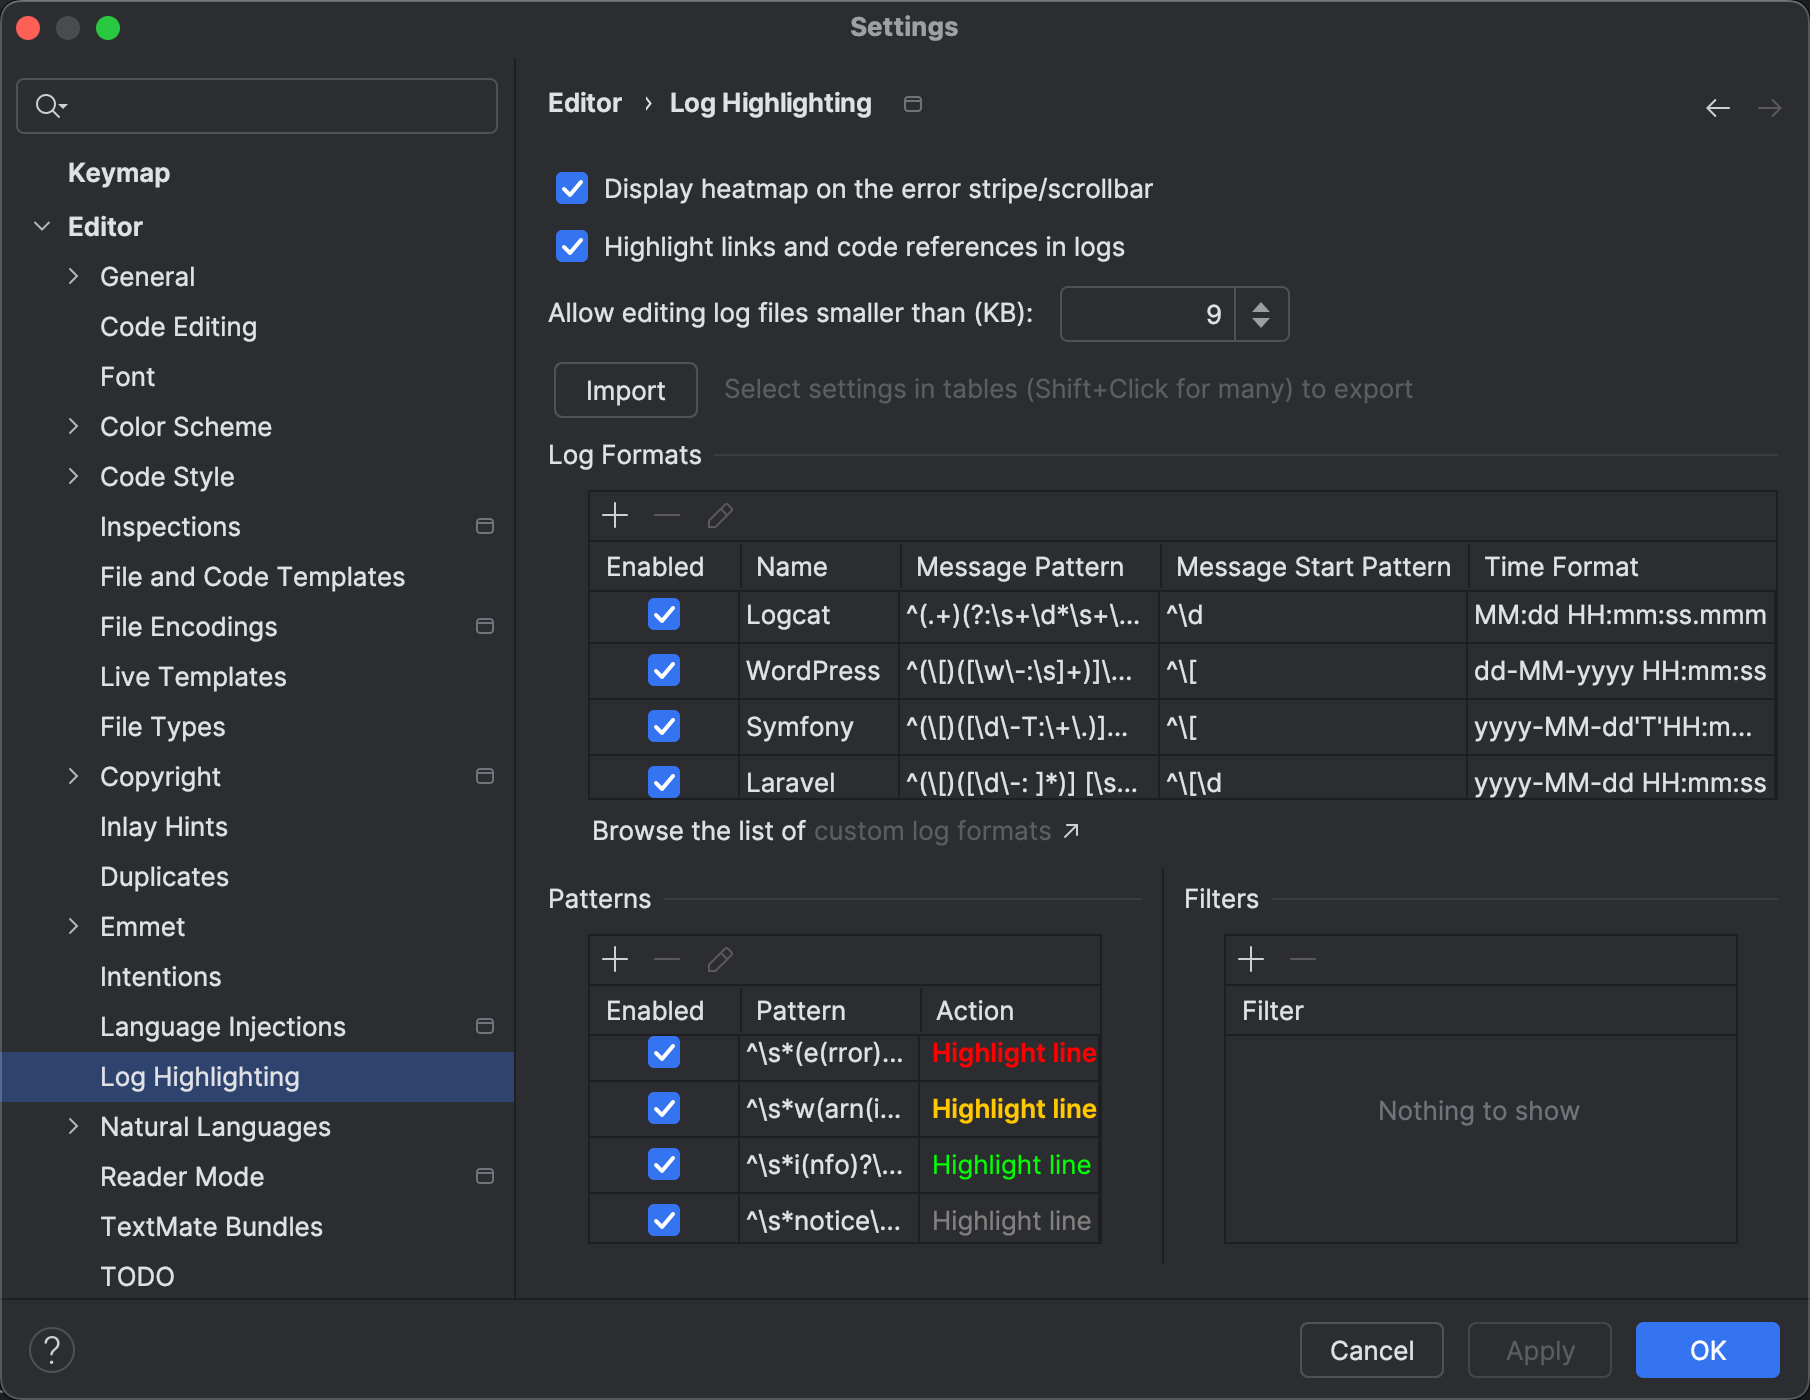Add a new pattern with plus icon
This screenshot has width=1810, height=1400.
pos(615,960)
